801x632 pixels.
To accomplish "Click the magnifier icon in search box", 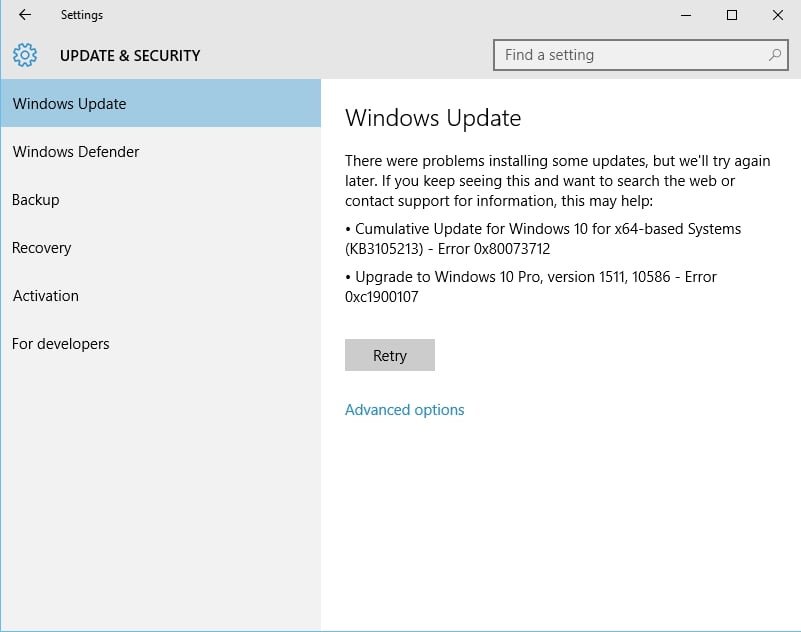I will coord(775,55).
